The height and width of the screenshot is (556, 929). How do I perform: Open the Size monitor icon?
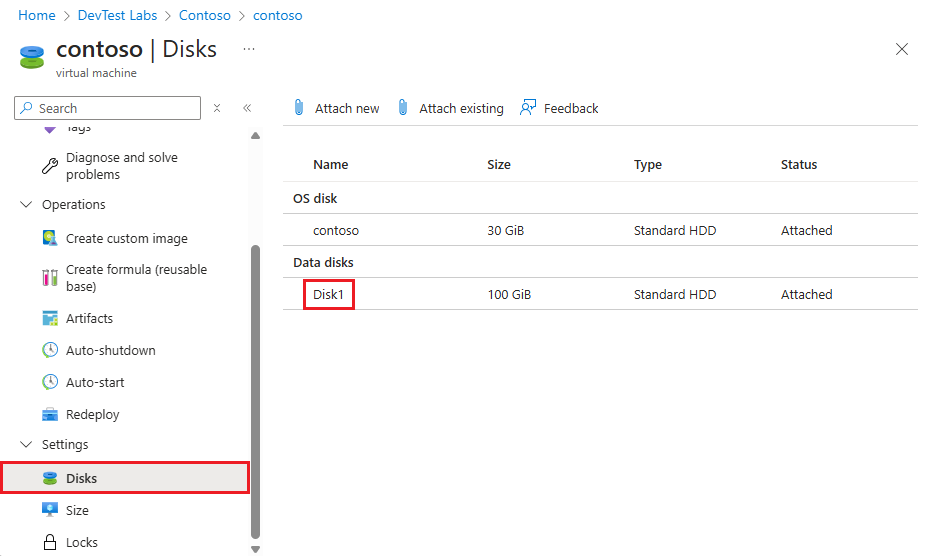click(x=50, y=510)
